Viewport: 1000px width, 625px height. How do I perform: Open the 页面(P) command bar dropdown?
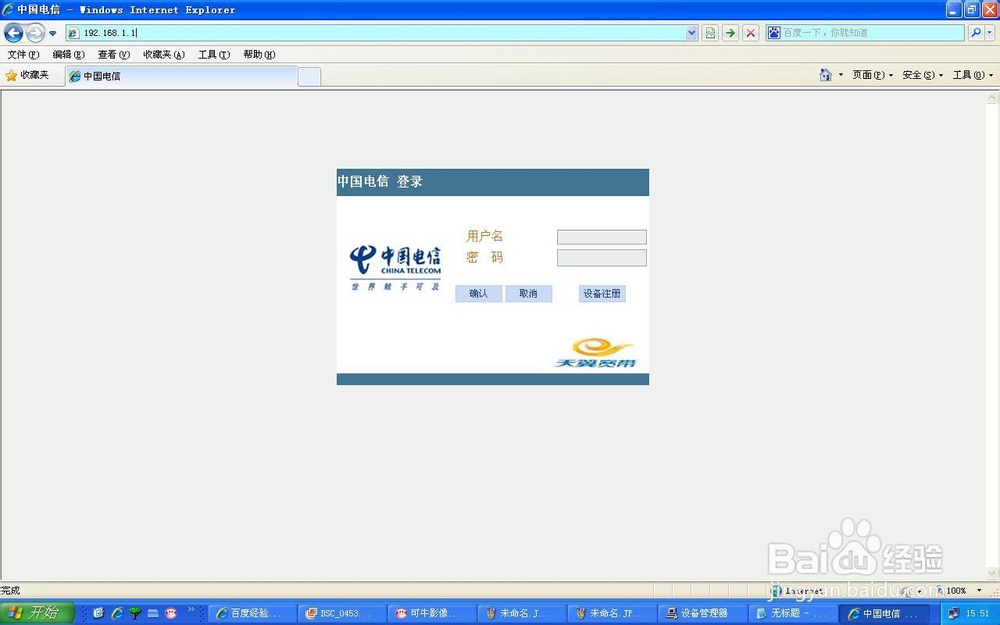[872, 75]
